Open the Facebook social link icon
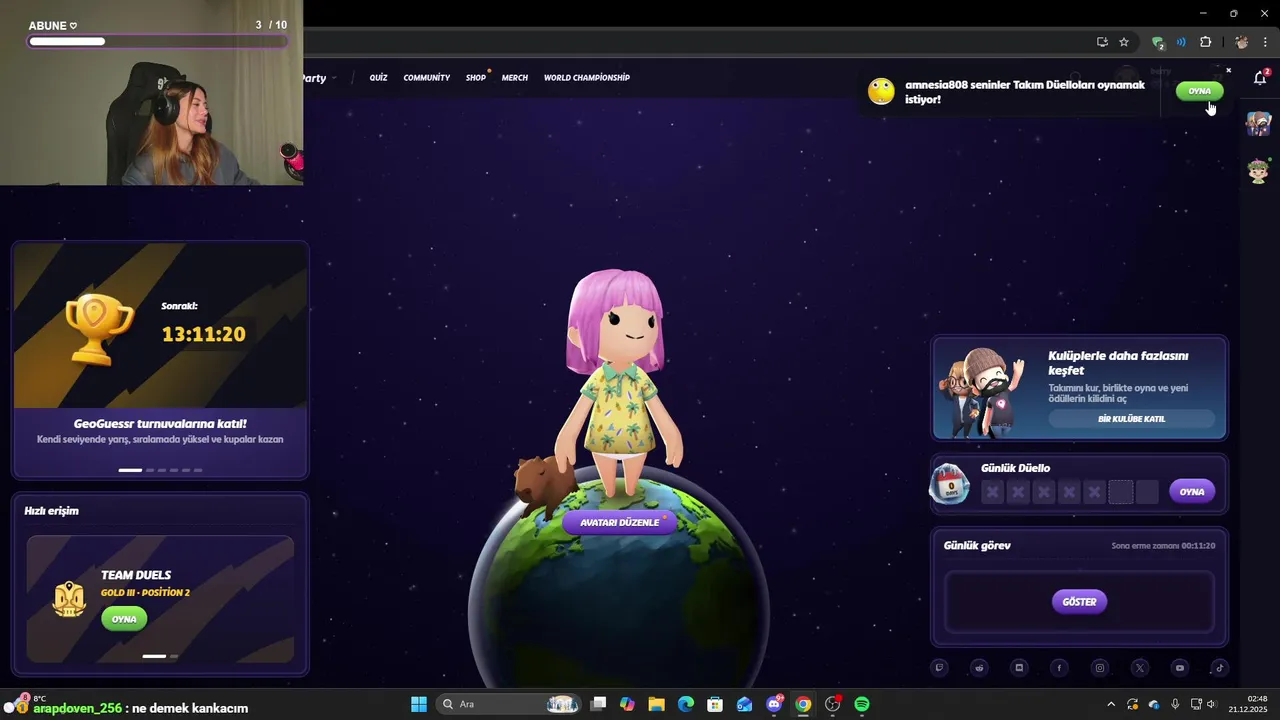1280x720 pixels. click(1059, 668)
